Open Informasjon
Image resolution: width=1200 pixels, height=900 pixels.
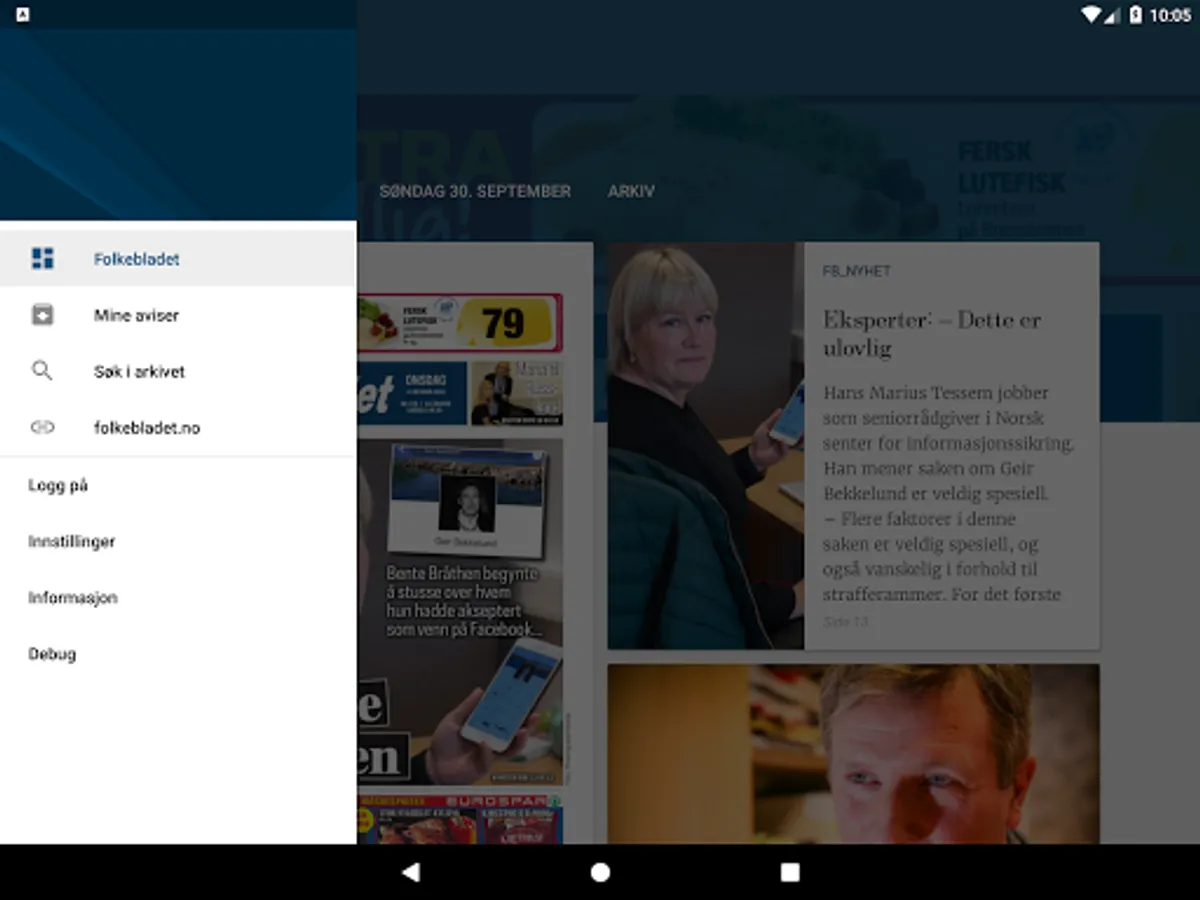pos(178,597)
